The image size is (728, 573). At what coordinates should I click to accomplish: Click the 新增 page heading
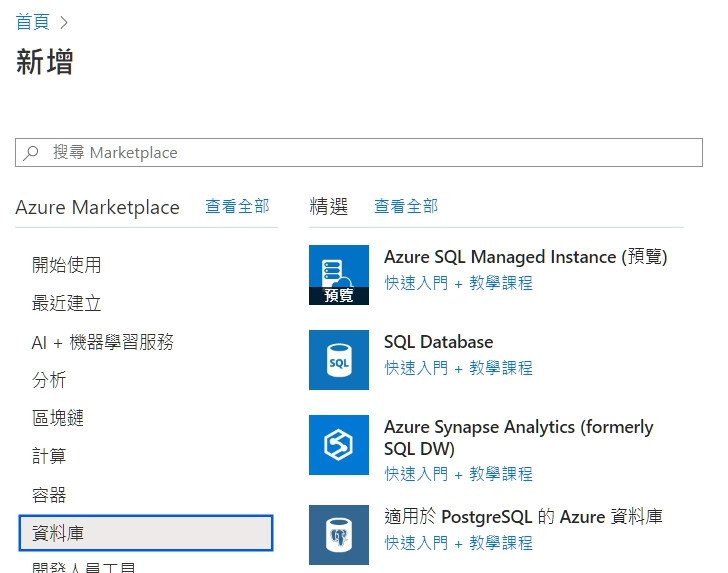(x=45, y=62)
